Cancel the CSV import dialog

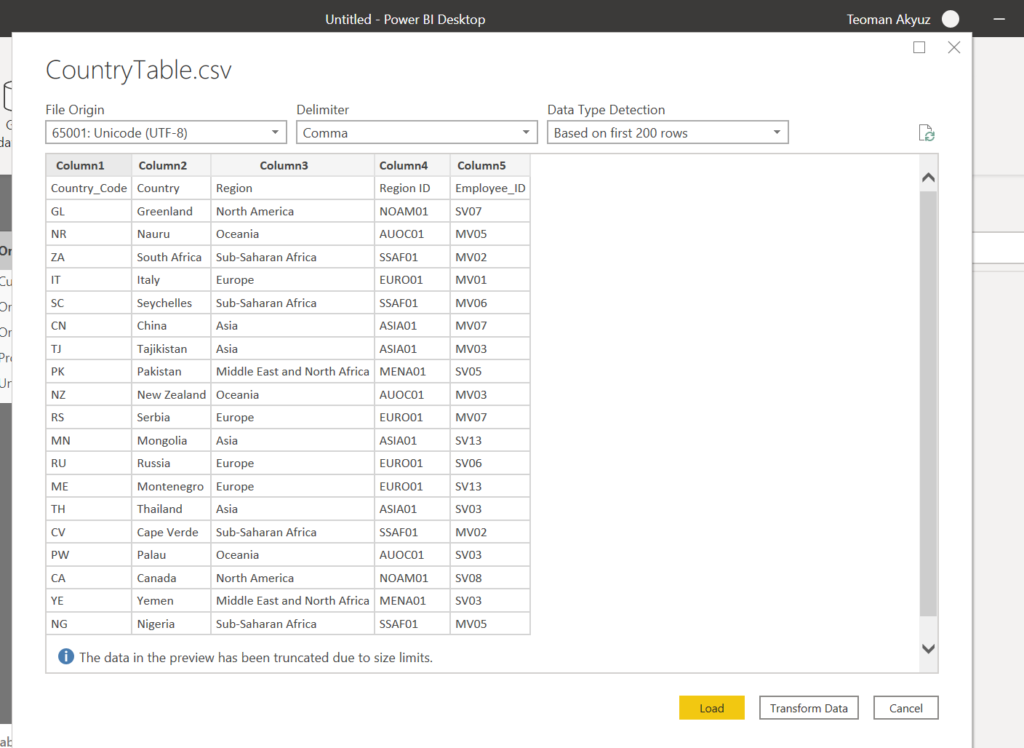point(905,708)
